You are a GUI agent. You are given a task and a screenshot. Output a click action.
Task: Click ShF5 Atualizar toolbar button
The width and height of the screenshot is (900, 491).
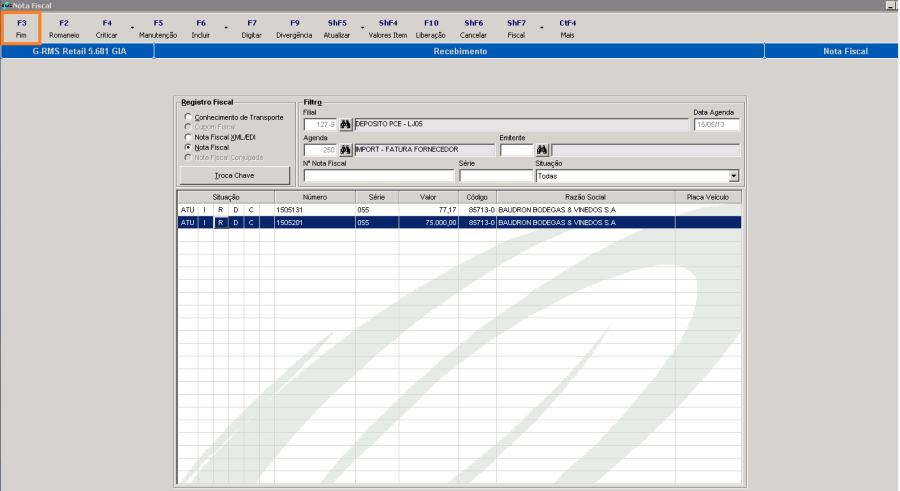click(x=337, y=29)
